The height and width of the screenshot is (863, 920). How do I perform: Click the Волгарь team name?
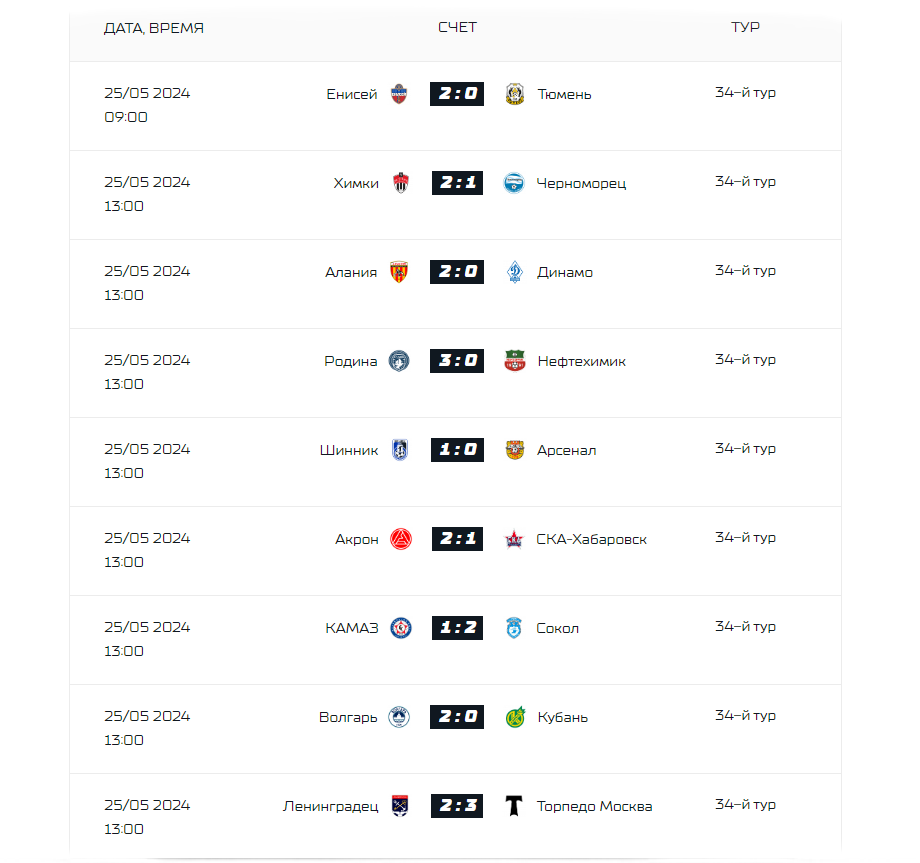348,717
